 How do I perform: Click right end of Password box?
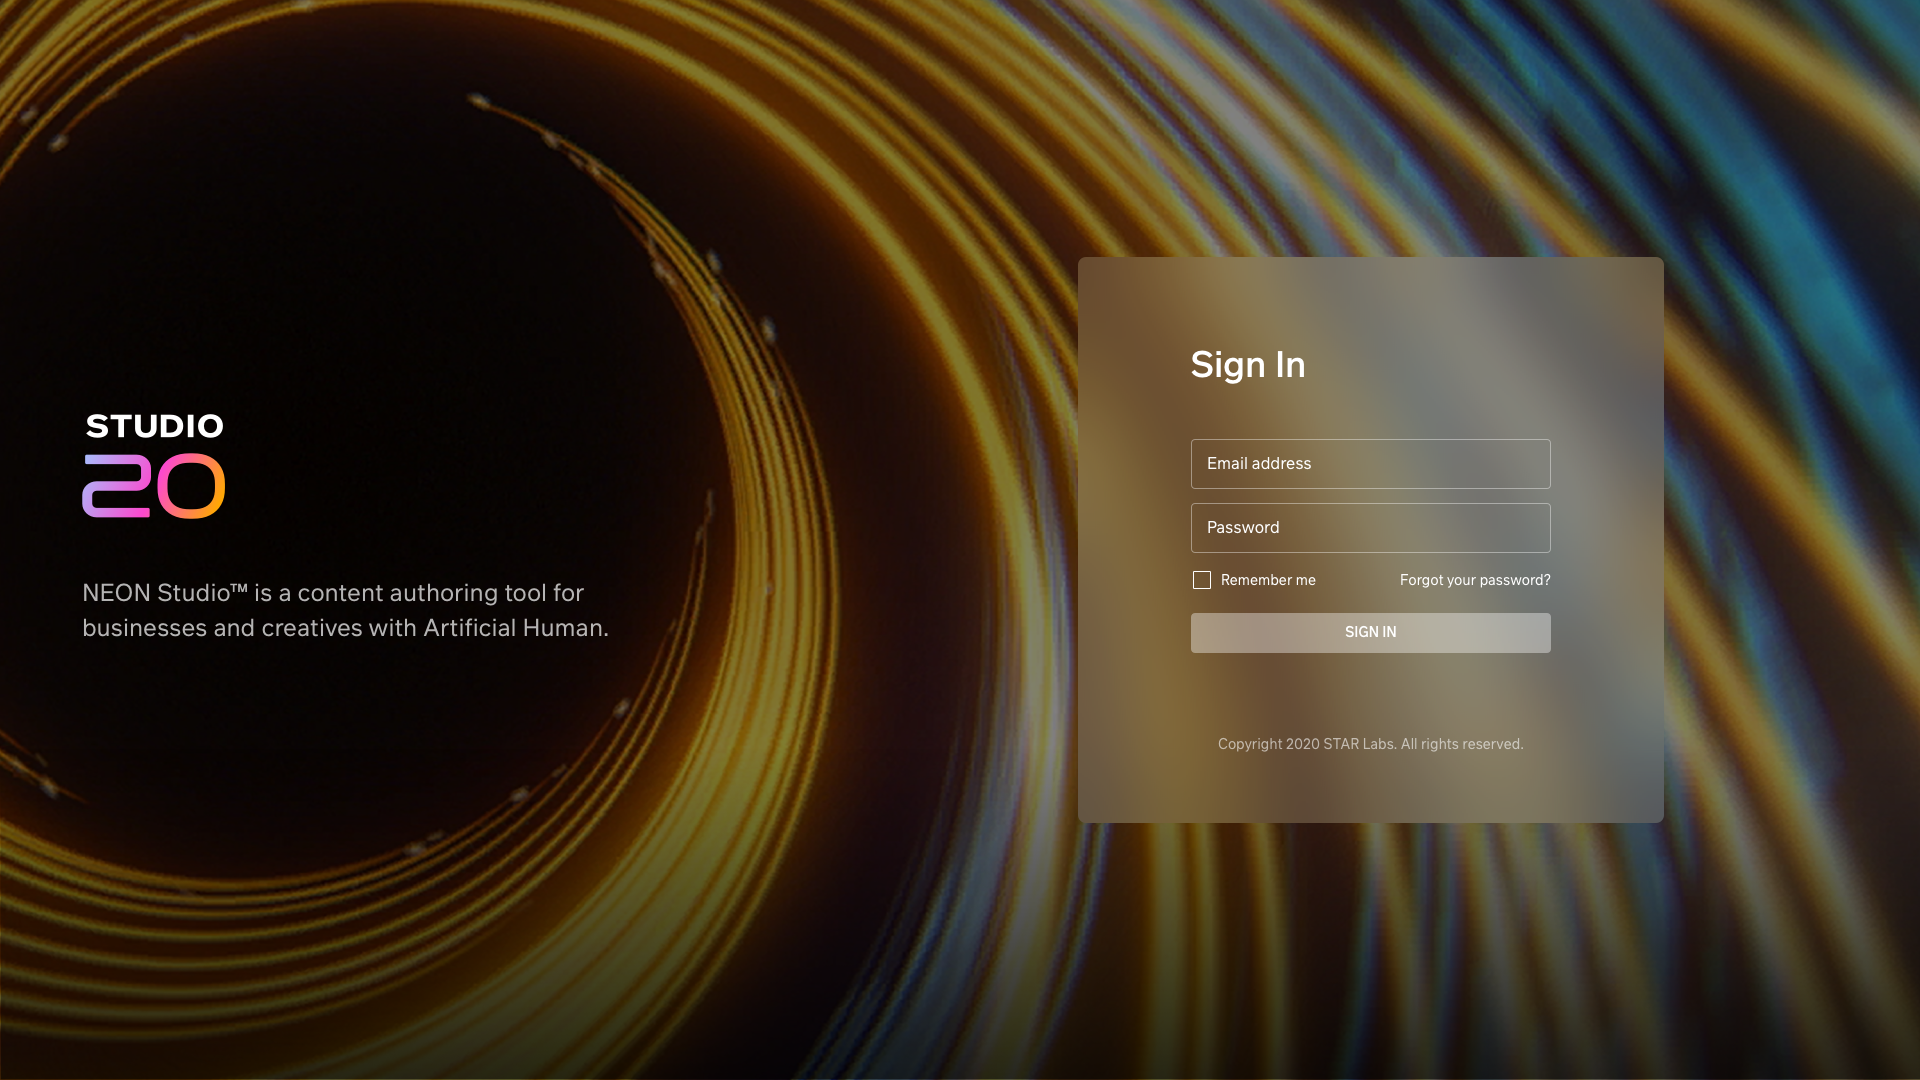tap(1530, 528)
